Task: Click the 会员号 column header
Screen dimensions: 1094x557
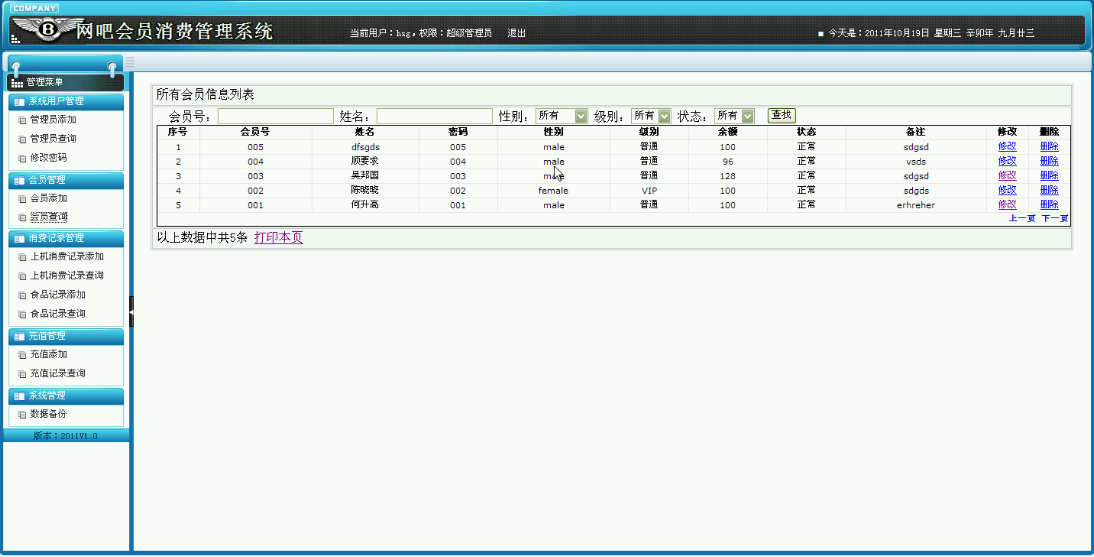Action: coord(255,131)
